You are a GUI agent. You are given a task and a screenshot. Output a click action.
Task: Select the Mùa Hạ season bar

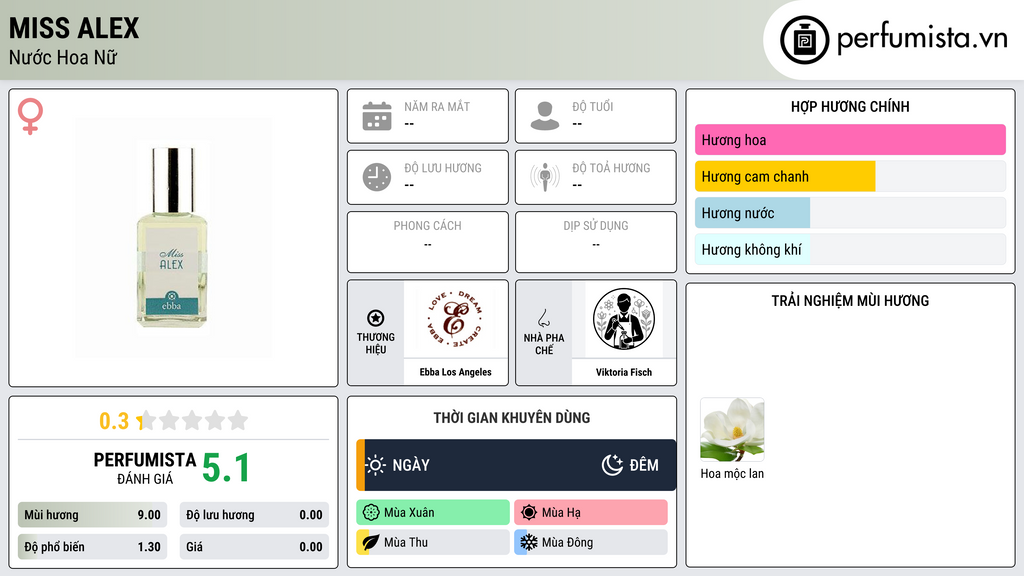591,513
